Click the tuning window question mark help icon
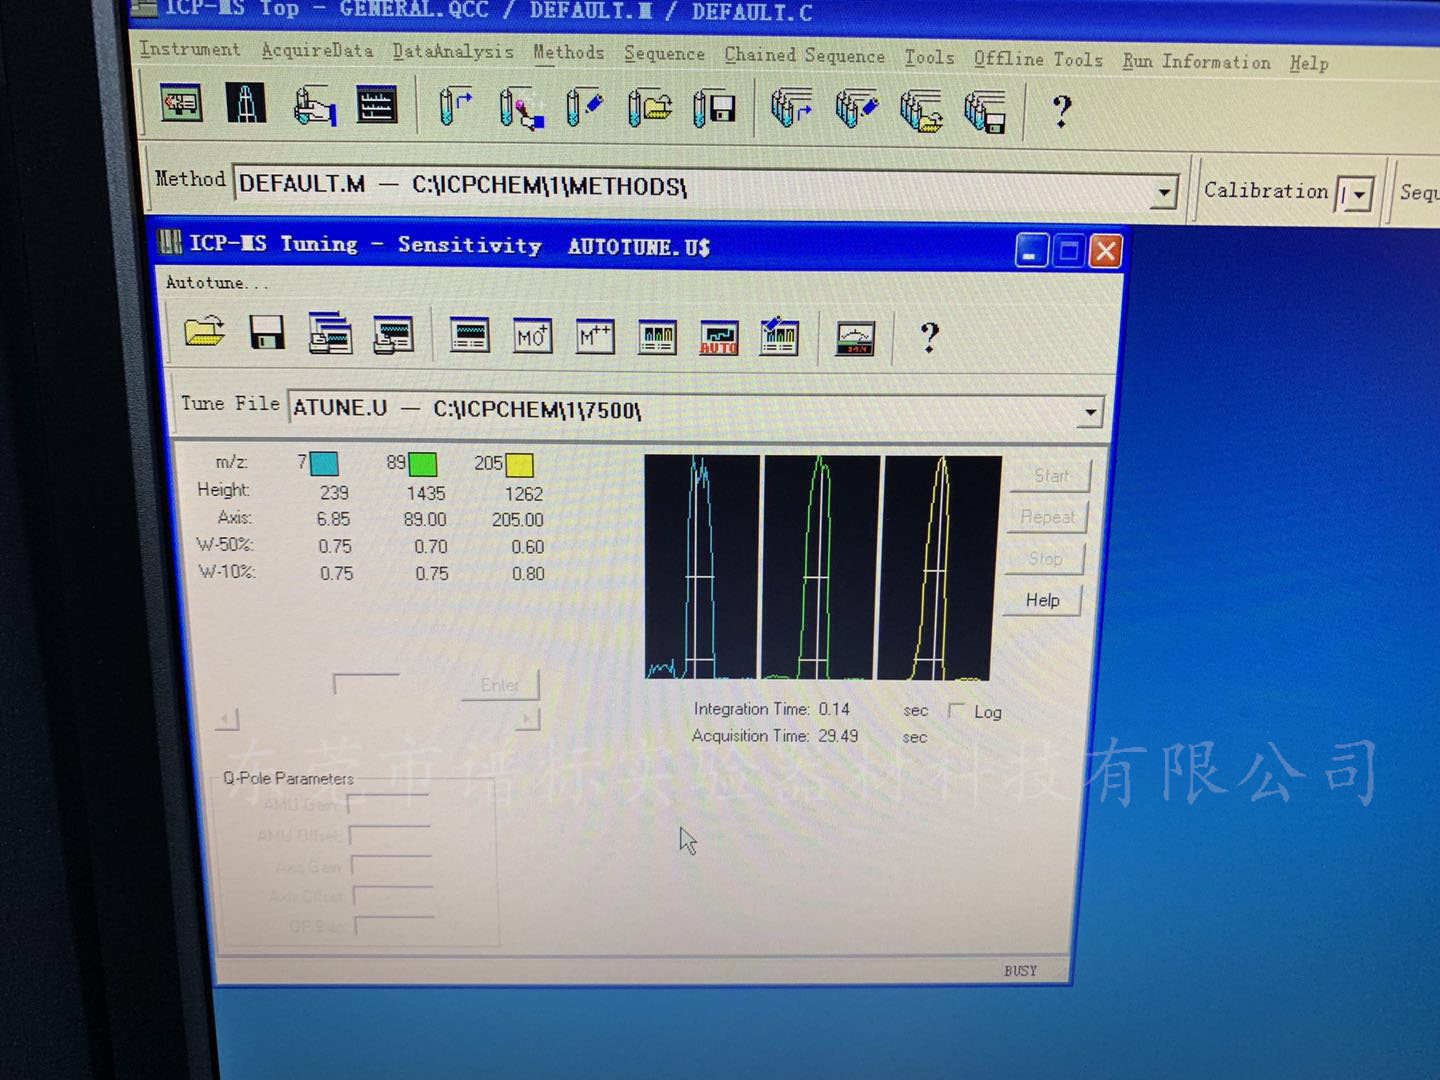 tap(929, 338)
